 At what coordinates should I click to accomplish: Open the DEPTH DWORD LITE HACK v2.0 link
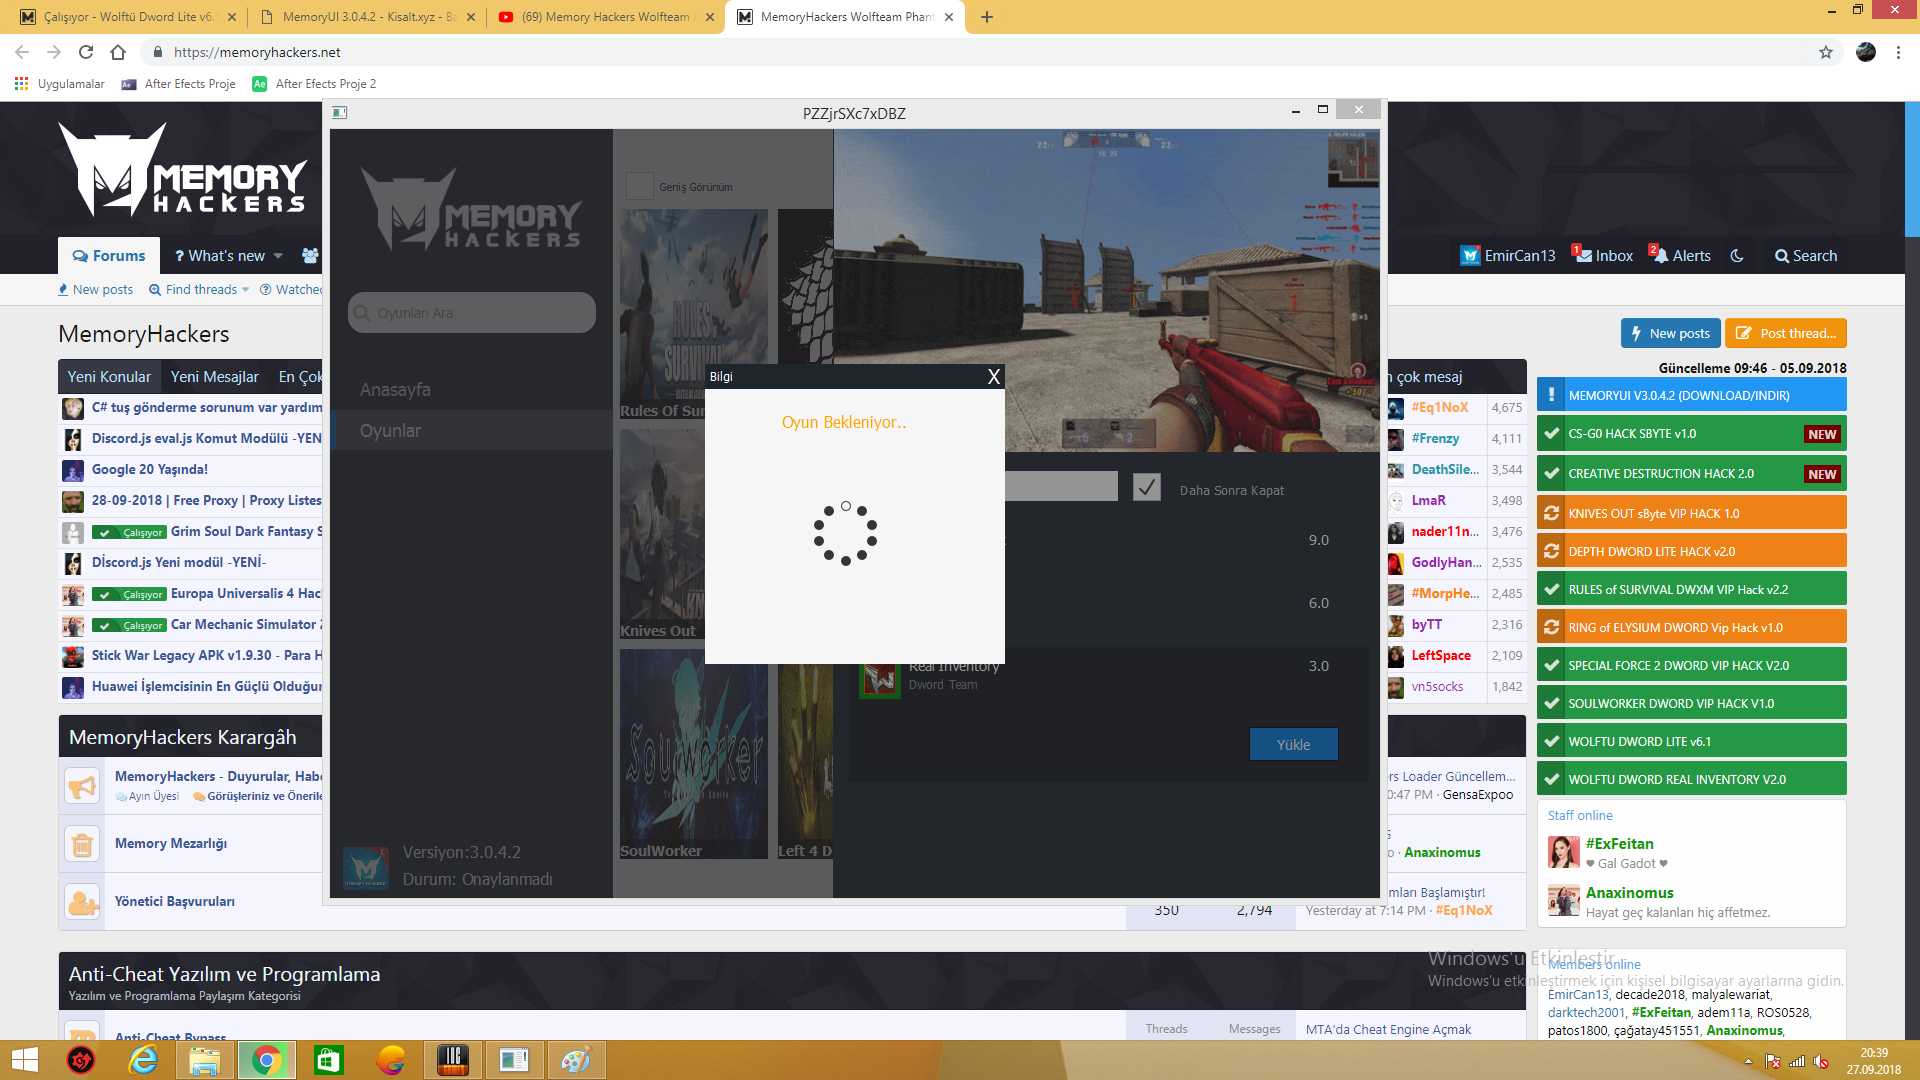1692,552
